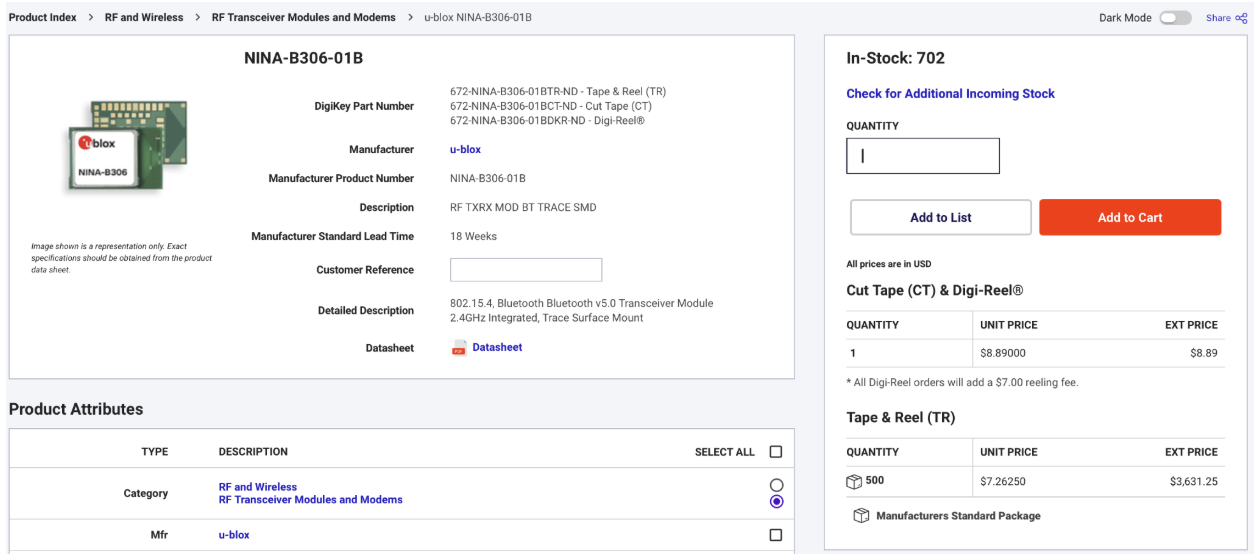The width and height of the screenshot is (1255, 554).
Task: Click the Manufacturers Standard Package label
Action: 958,516
